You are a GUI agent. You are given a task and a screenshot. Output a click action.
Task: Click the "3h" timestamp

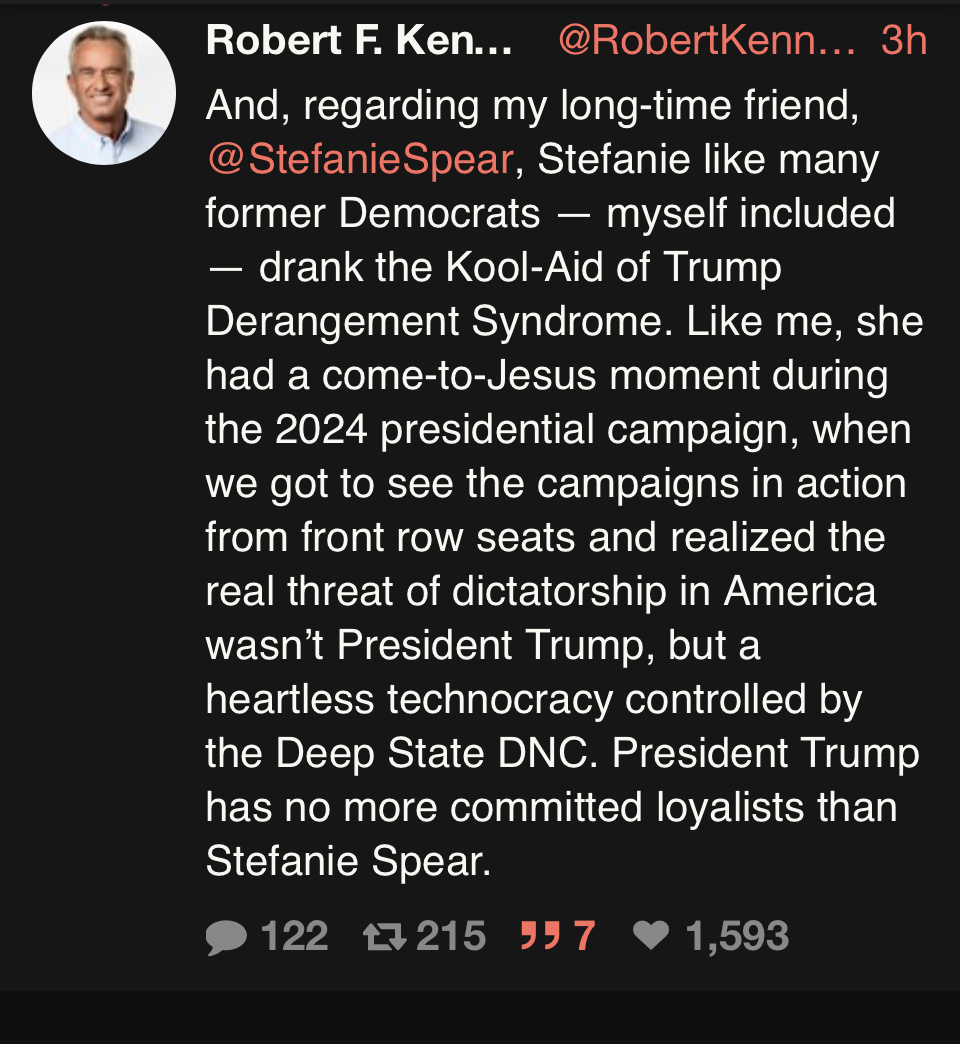pos(903,42)
